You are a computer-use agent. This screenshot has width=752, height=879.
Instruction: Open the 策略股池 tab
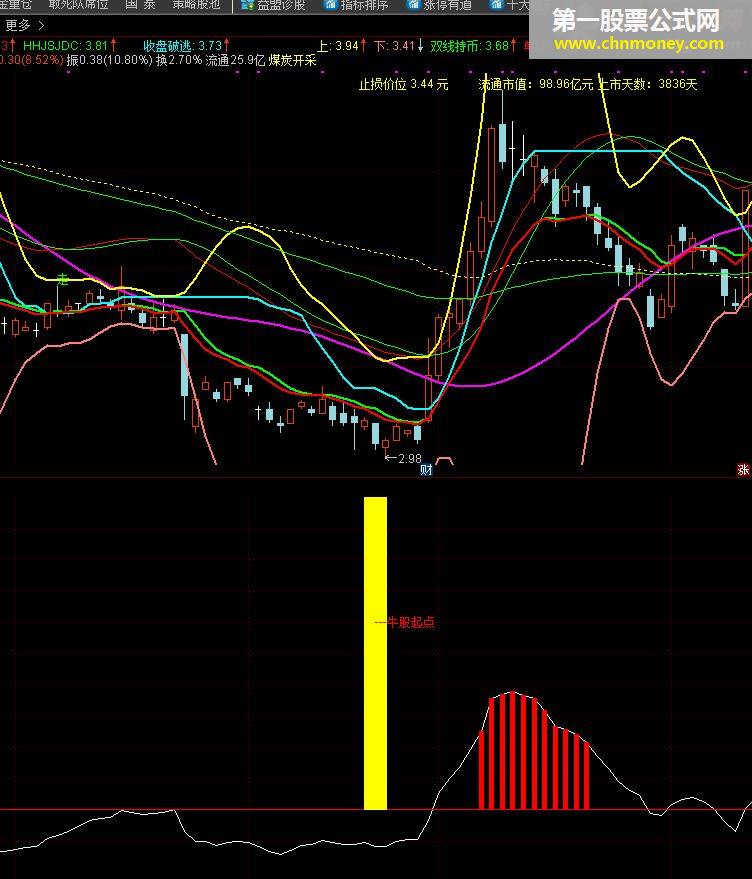tap(196, 5)
